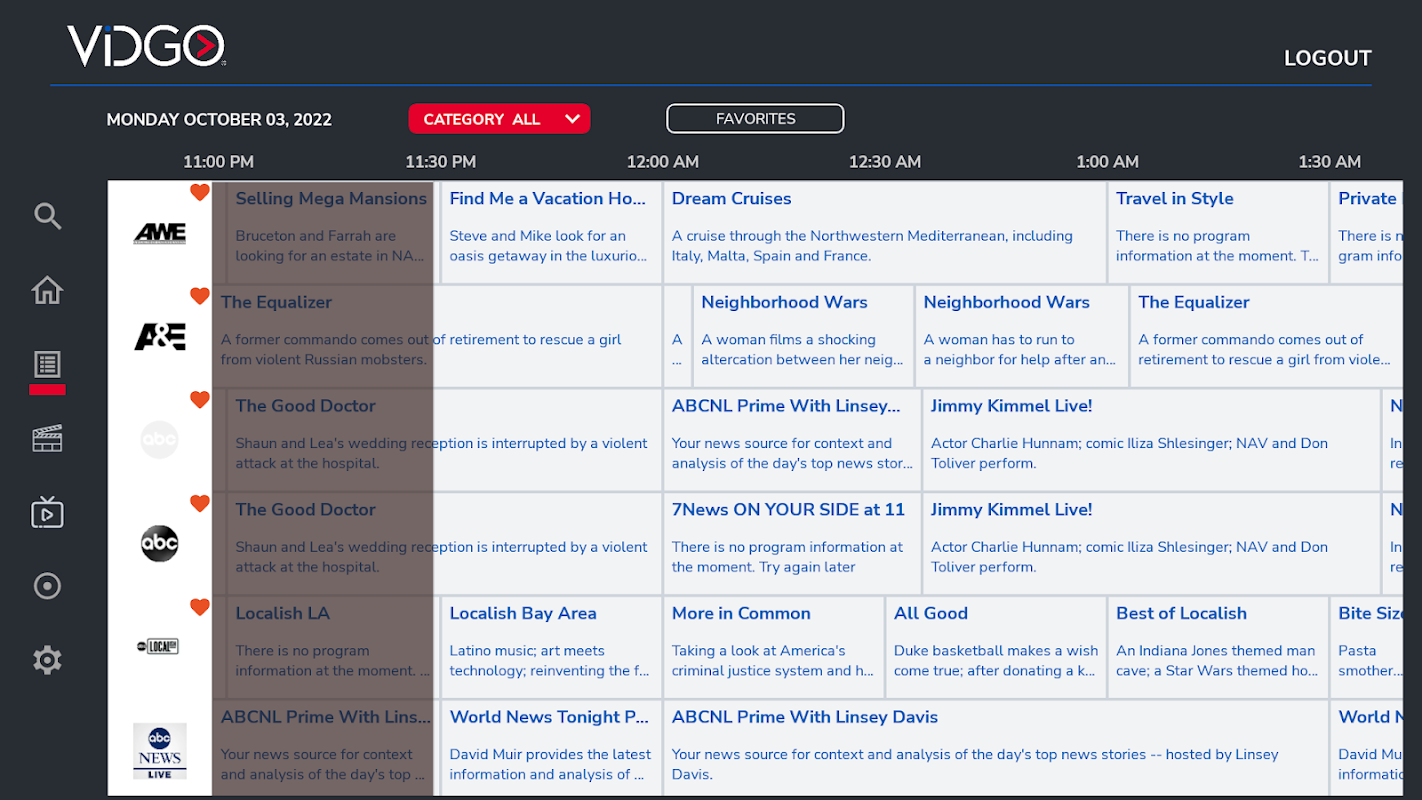
Task: Toggle the favorite heart on the Localish channel
Action: coord(200,607)
